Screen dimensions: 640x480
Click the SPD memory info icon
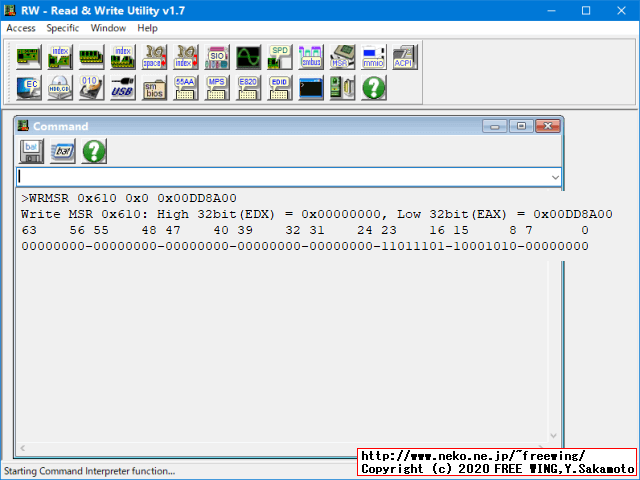[279, 56]
